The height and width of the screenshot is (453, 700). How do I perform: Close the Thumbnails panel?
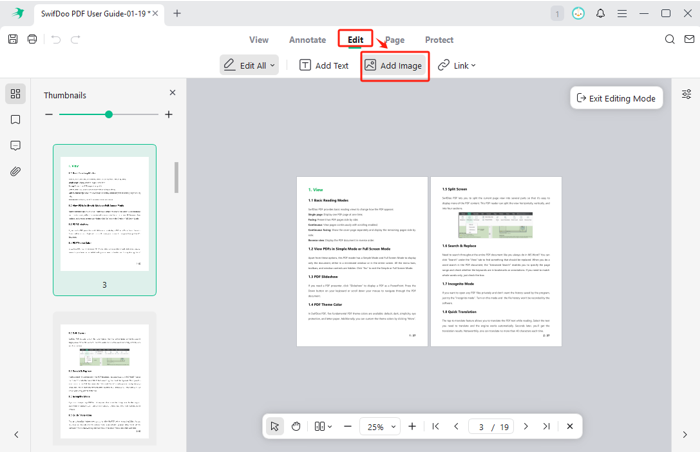172,93
